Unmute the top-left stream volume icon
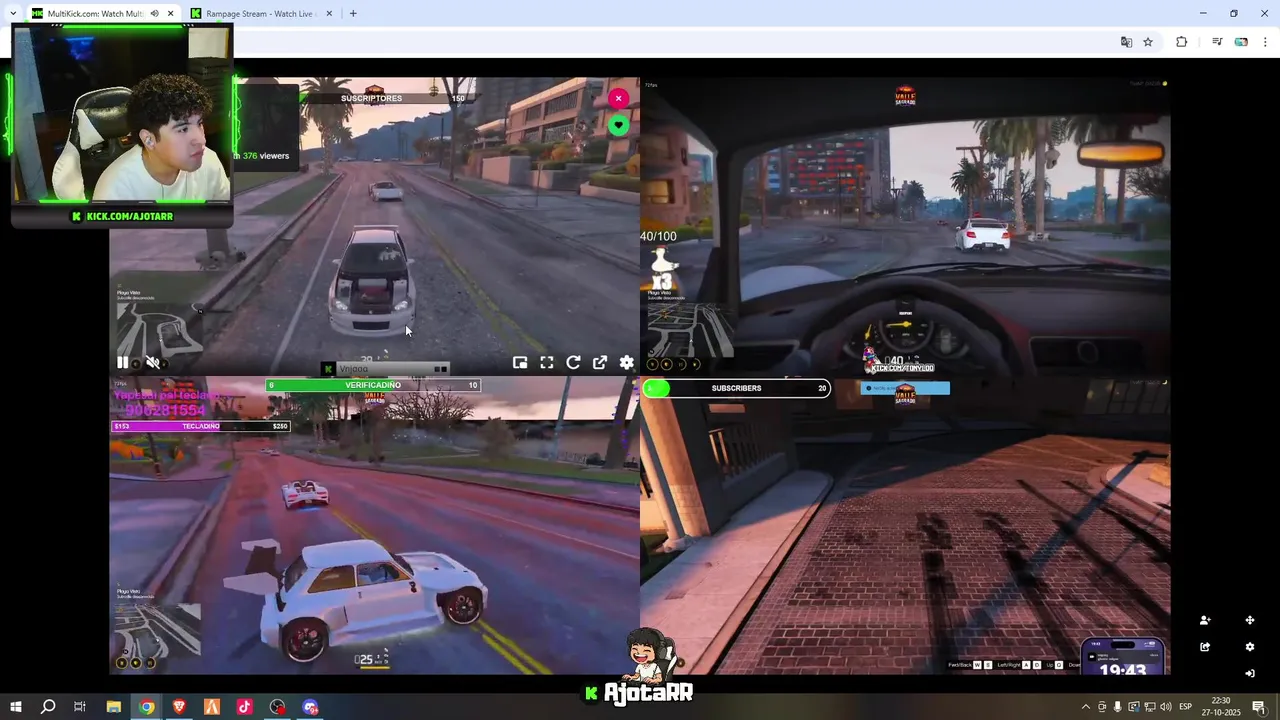The height and width of the screenshot is (720, 1280). 153,363
